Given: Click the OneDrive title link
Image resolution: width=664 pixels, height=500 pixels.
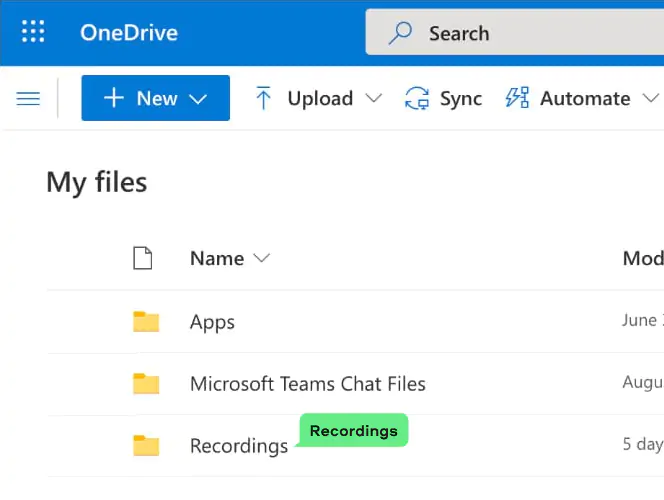Looking at the screenshot, I should pyautogui.click(x=129, y=33).
